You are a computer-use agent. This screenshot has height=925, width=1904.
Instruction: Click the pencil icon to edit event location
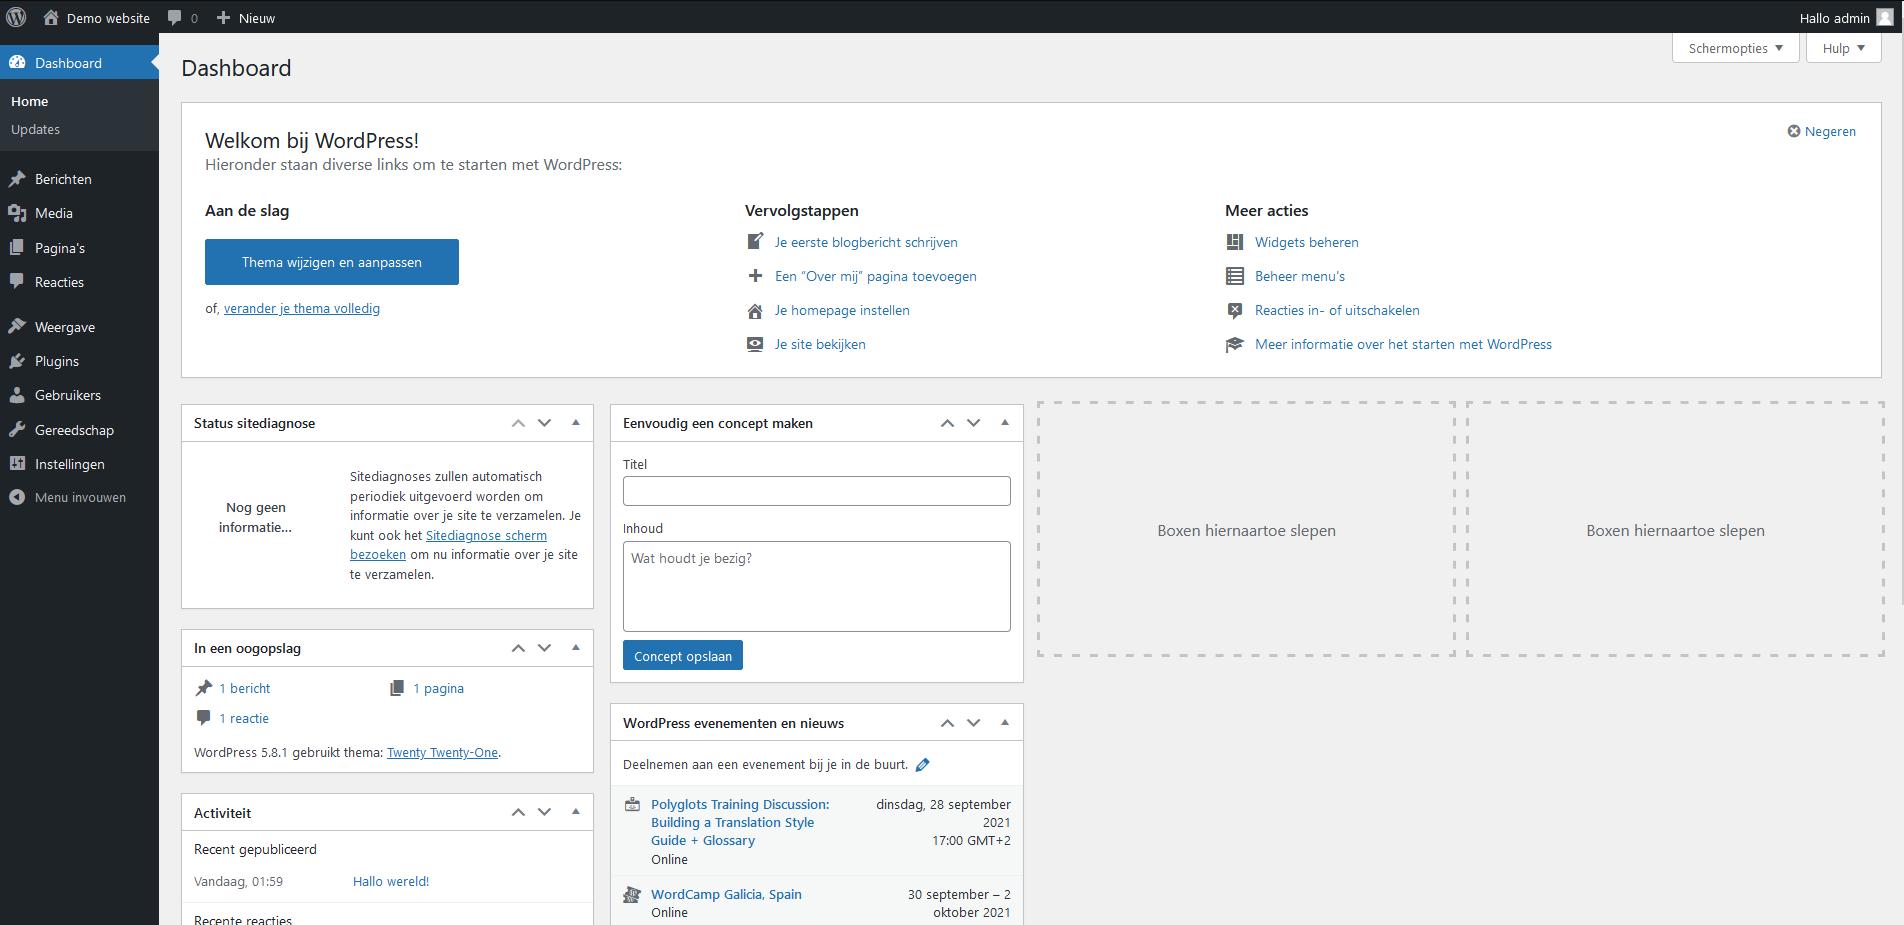pos(923,765)
